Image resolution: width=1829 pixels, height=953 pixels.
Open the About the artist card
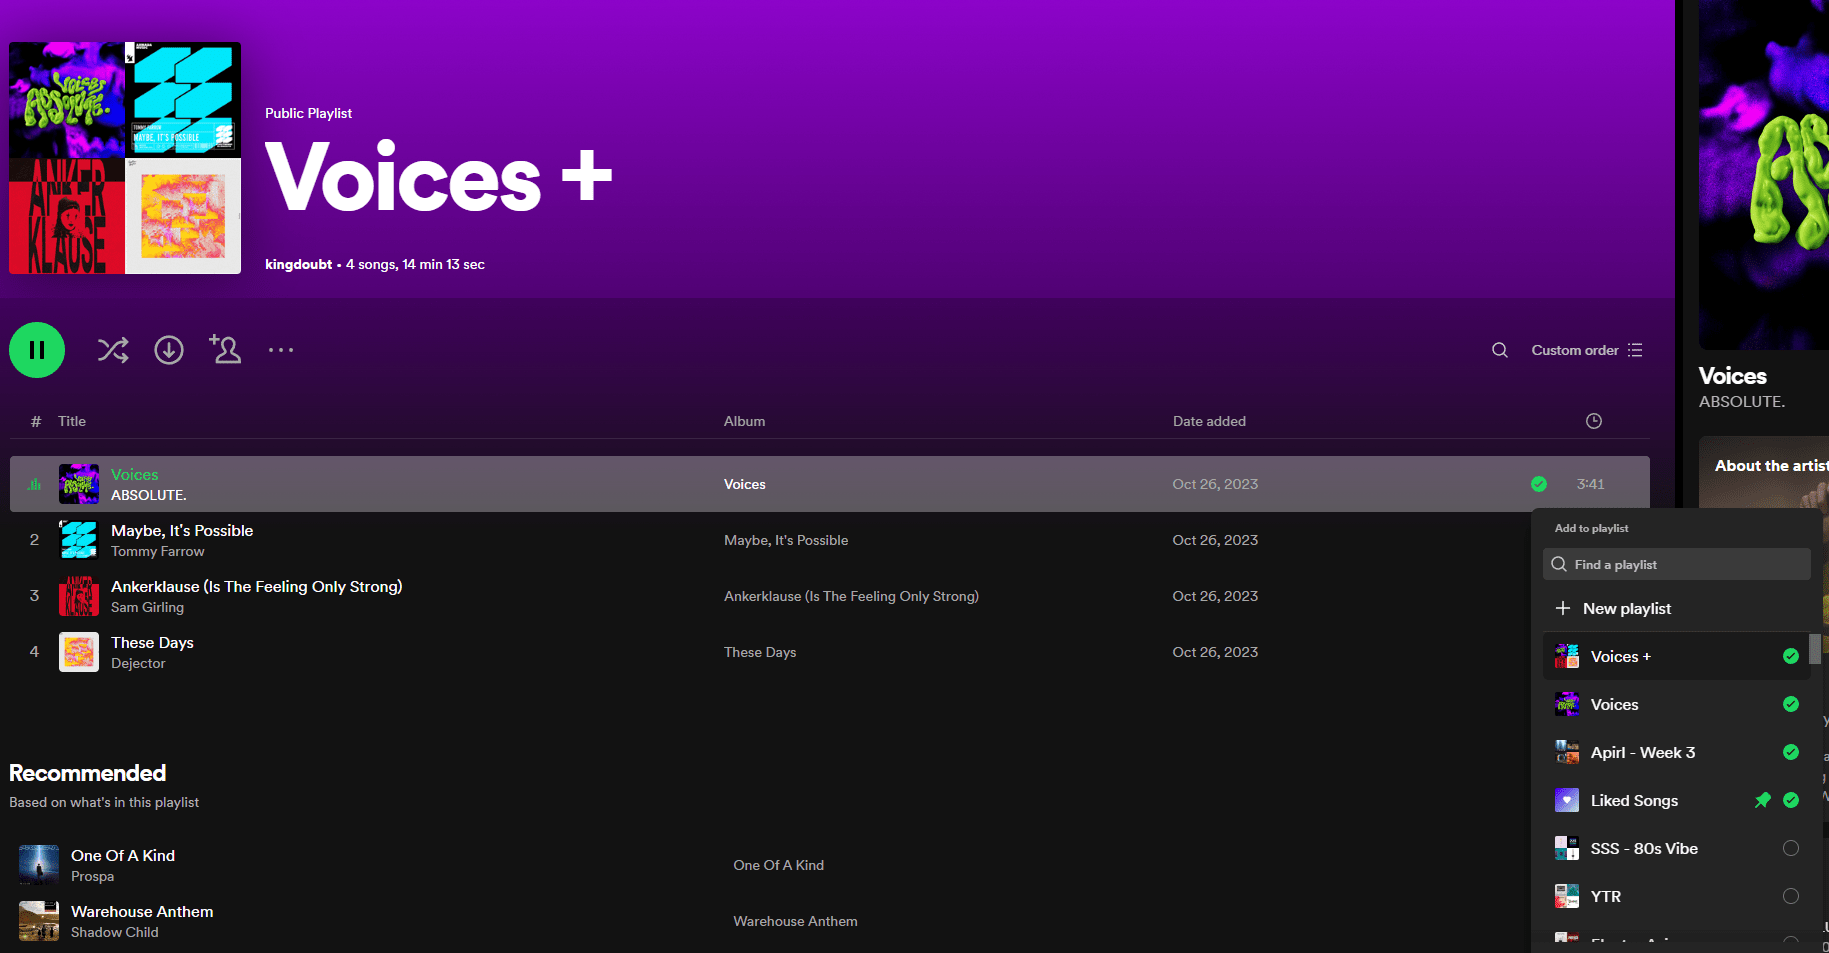point(1764,472)
